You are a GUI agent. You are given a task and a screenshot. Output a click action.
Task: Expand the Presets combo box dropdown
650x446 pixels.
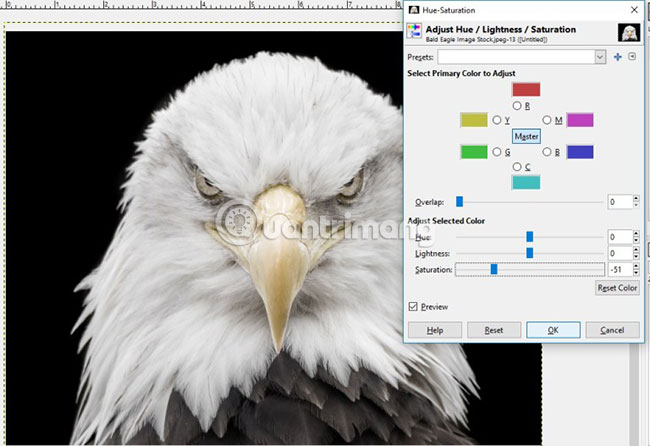[600, 57]
